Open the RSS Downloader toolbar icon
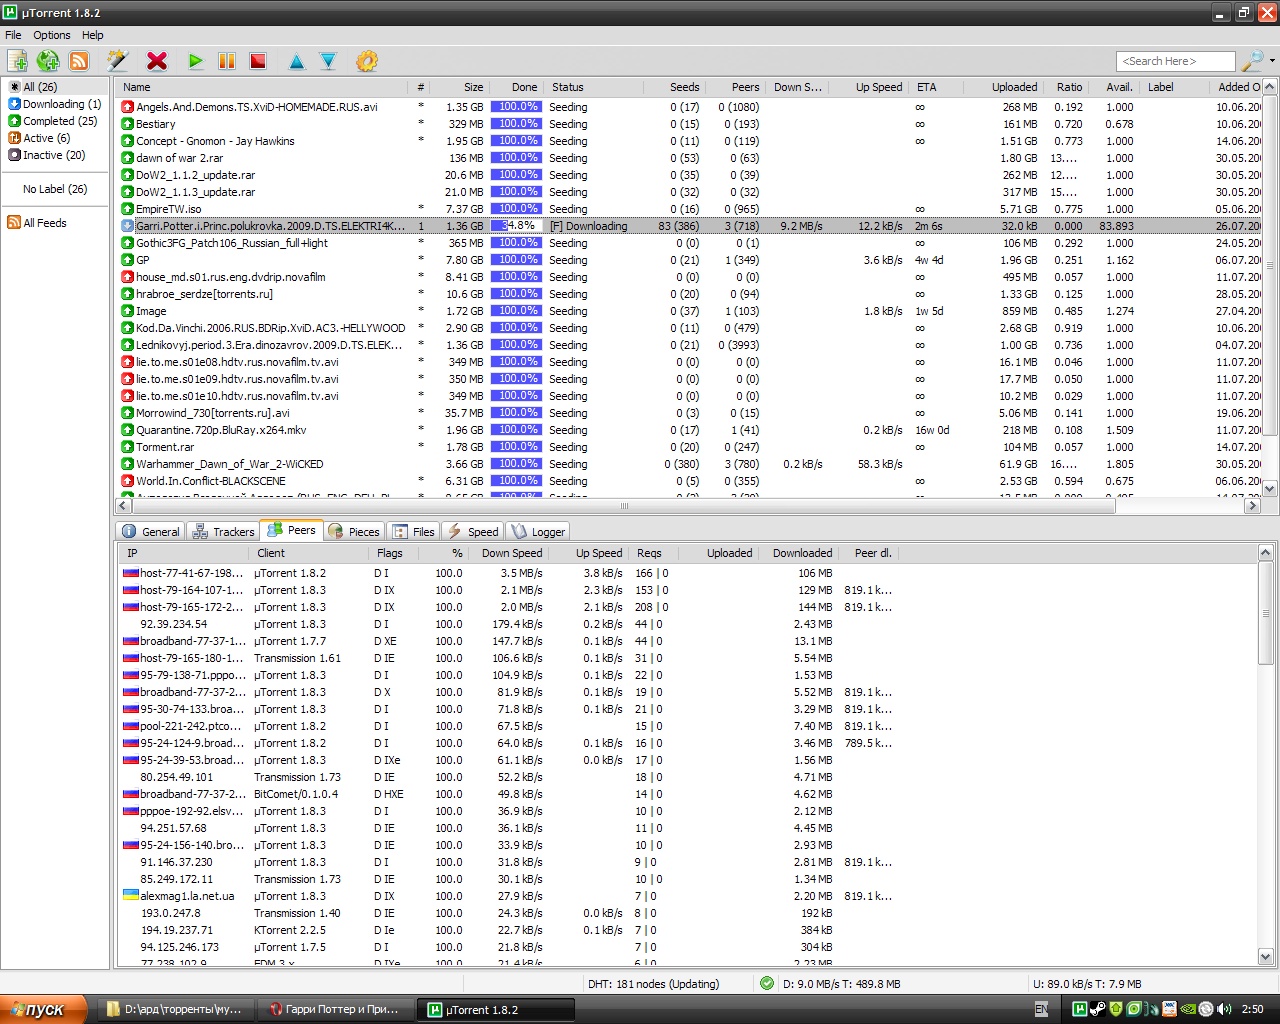The height and width of the screenshot is (1024, 1280). [79, 61]
